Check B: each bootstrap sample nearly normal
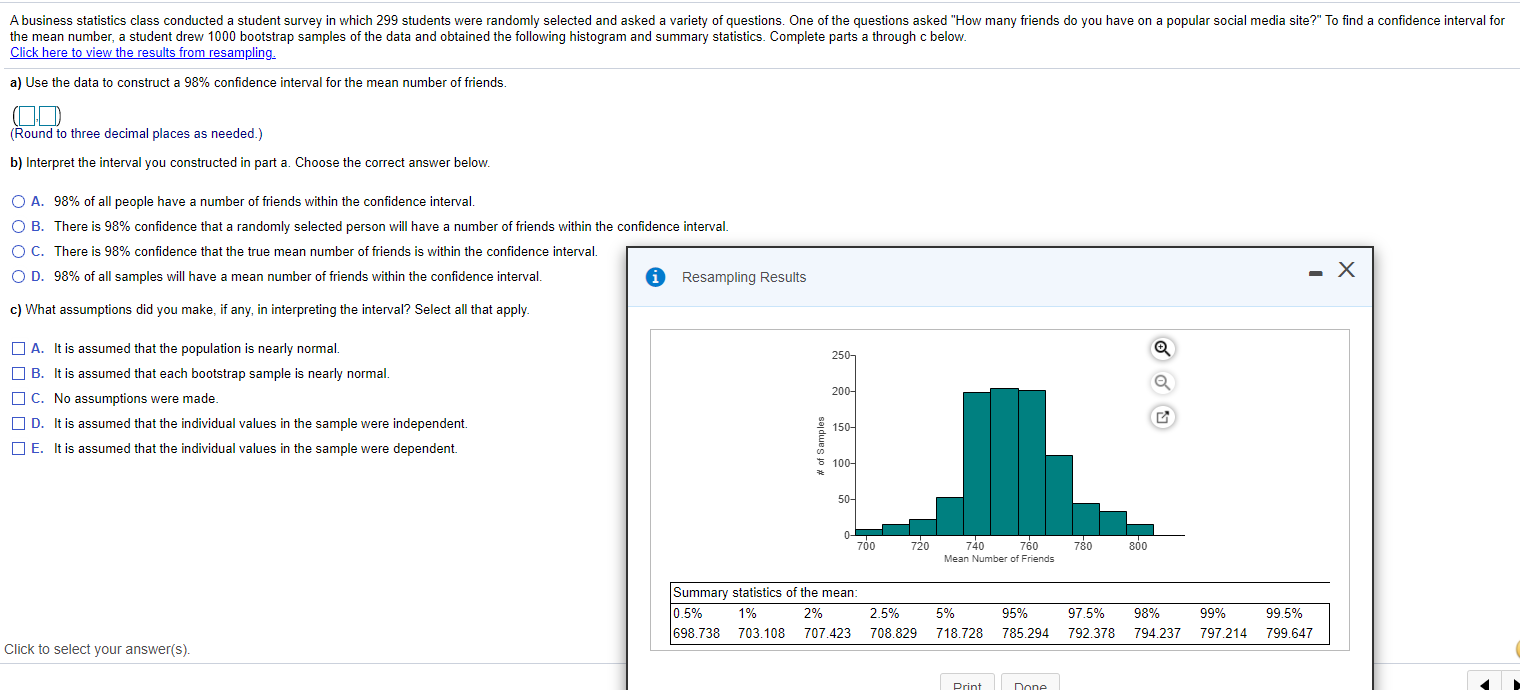Viewport: 1520px width, 690px height. click(19, 374)
